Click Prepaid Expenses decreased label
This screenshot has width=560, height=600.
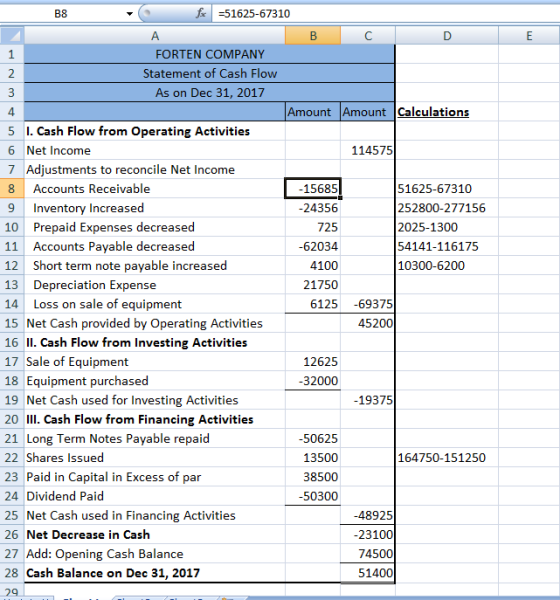coord(114,227)
